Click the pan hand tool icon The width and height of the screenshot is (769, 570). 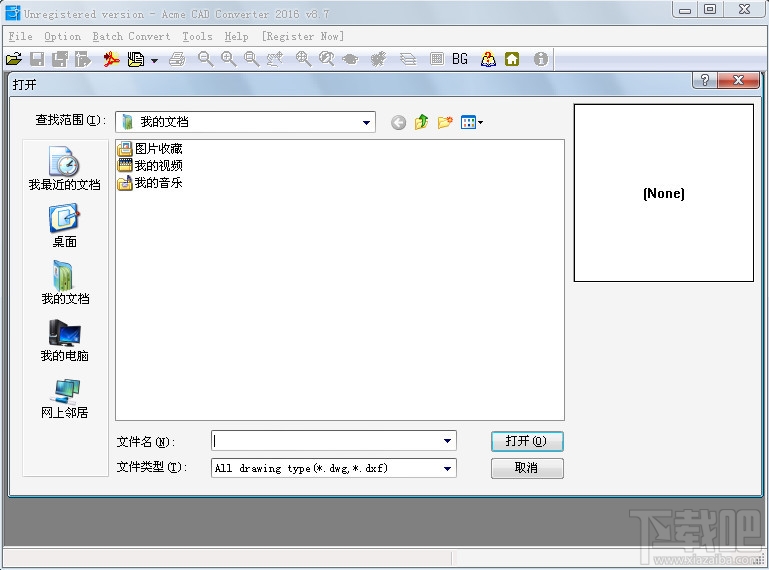[x=275, y=59]
